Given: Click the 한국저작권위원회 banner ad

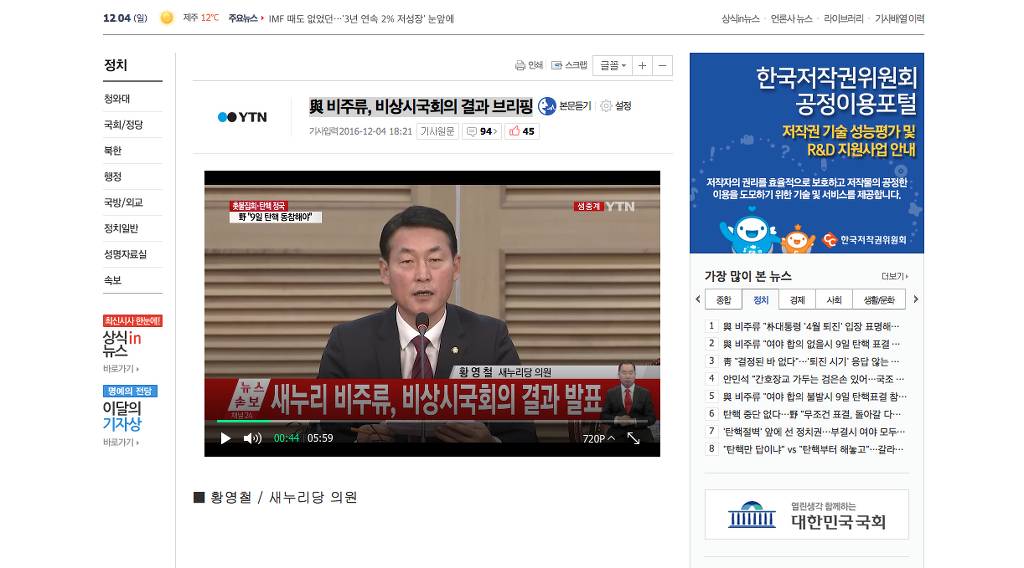Looking at the screenshot, I should tap(807, 153).
